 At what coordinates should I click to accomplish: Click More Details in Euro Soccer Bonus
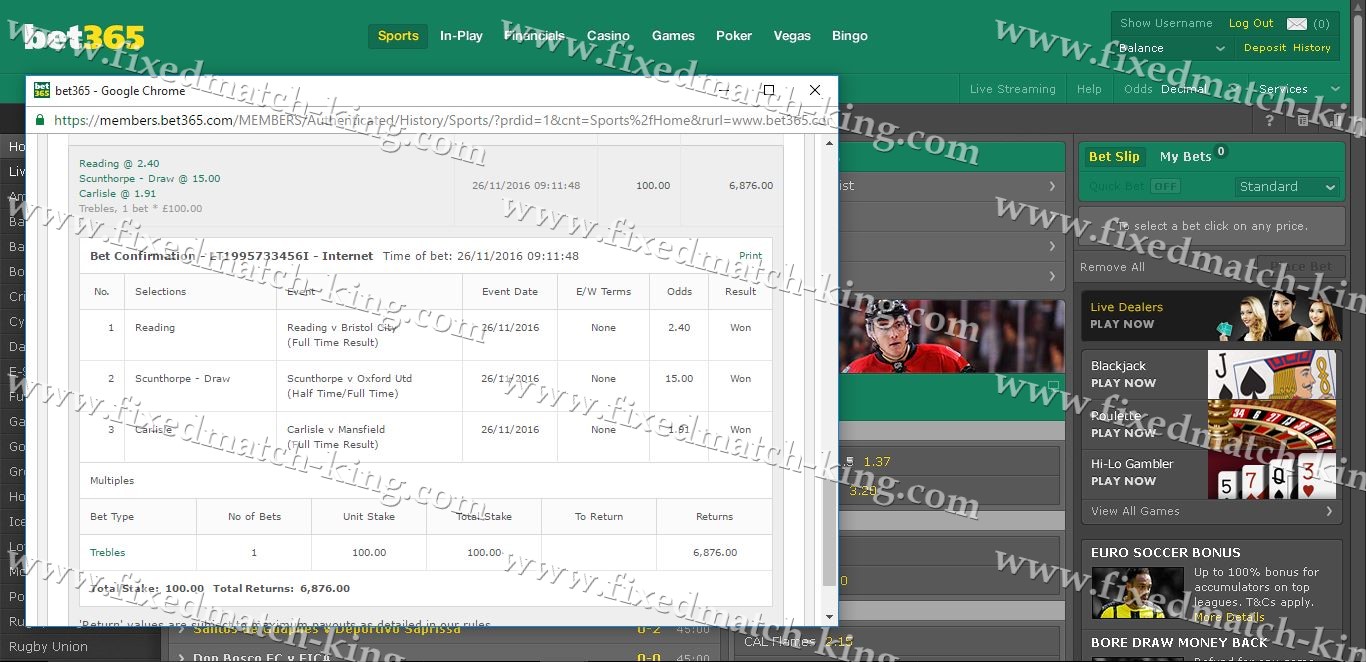[1230, 617]
